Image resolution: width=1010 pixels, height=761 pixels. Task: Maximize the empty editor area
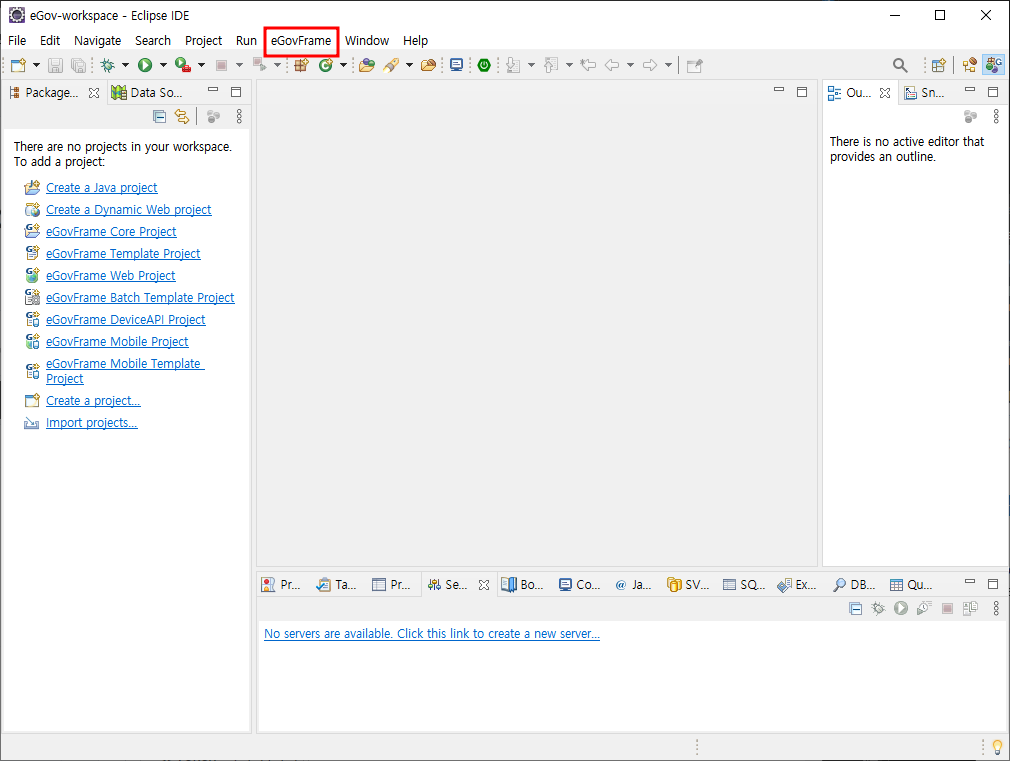coord(802,92)
